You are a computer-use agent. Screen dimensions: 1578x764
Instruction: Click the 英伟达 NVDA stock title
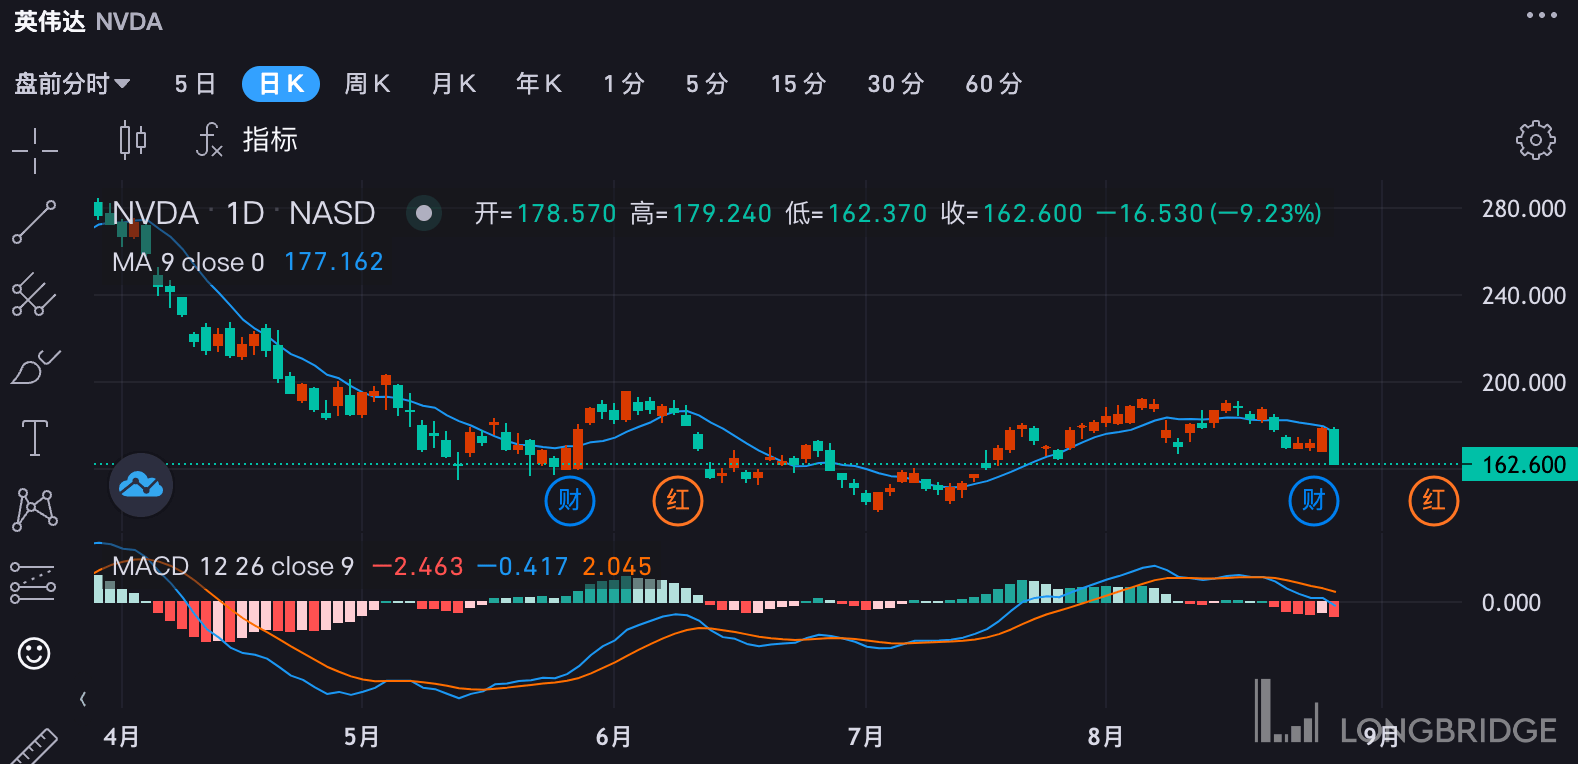point(88,22)
